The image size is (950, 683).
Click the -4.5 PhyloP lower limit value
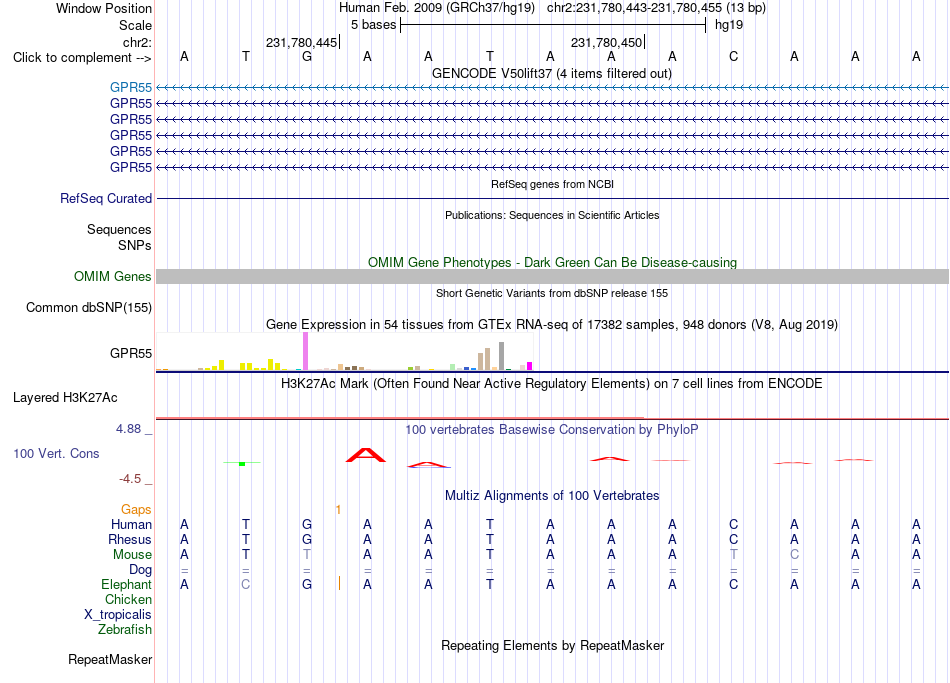click(x=130, y=479)
